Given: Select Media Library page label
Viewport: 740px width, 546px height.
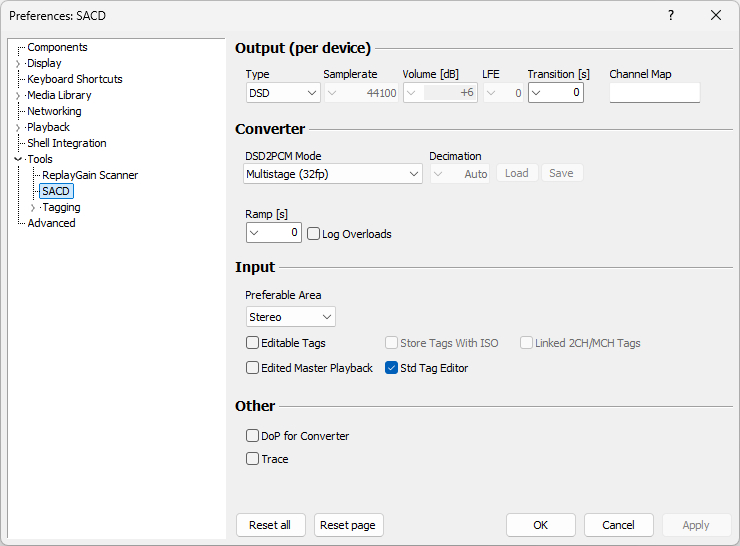Looking at the screenshot, I should pos(59,95).
